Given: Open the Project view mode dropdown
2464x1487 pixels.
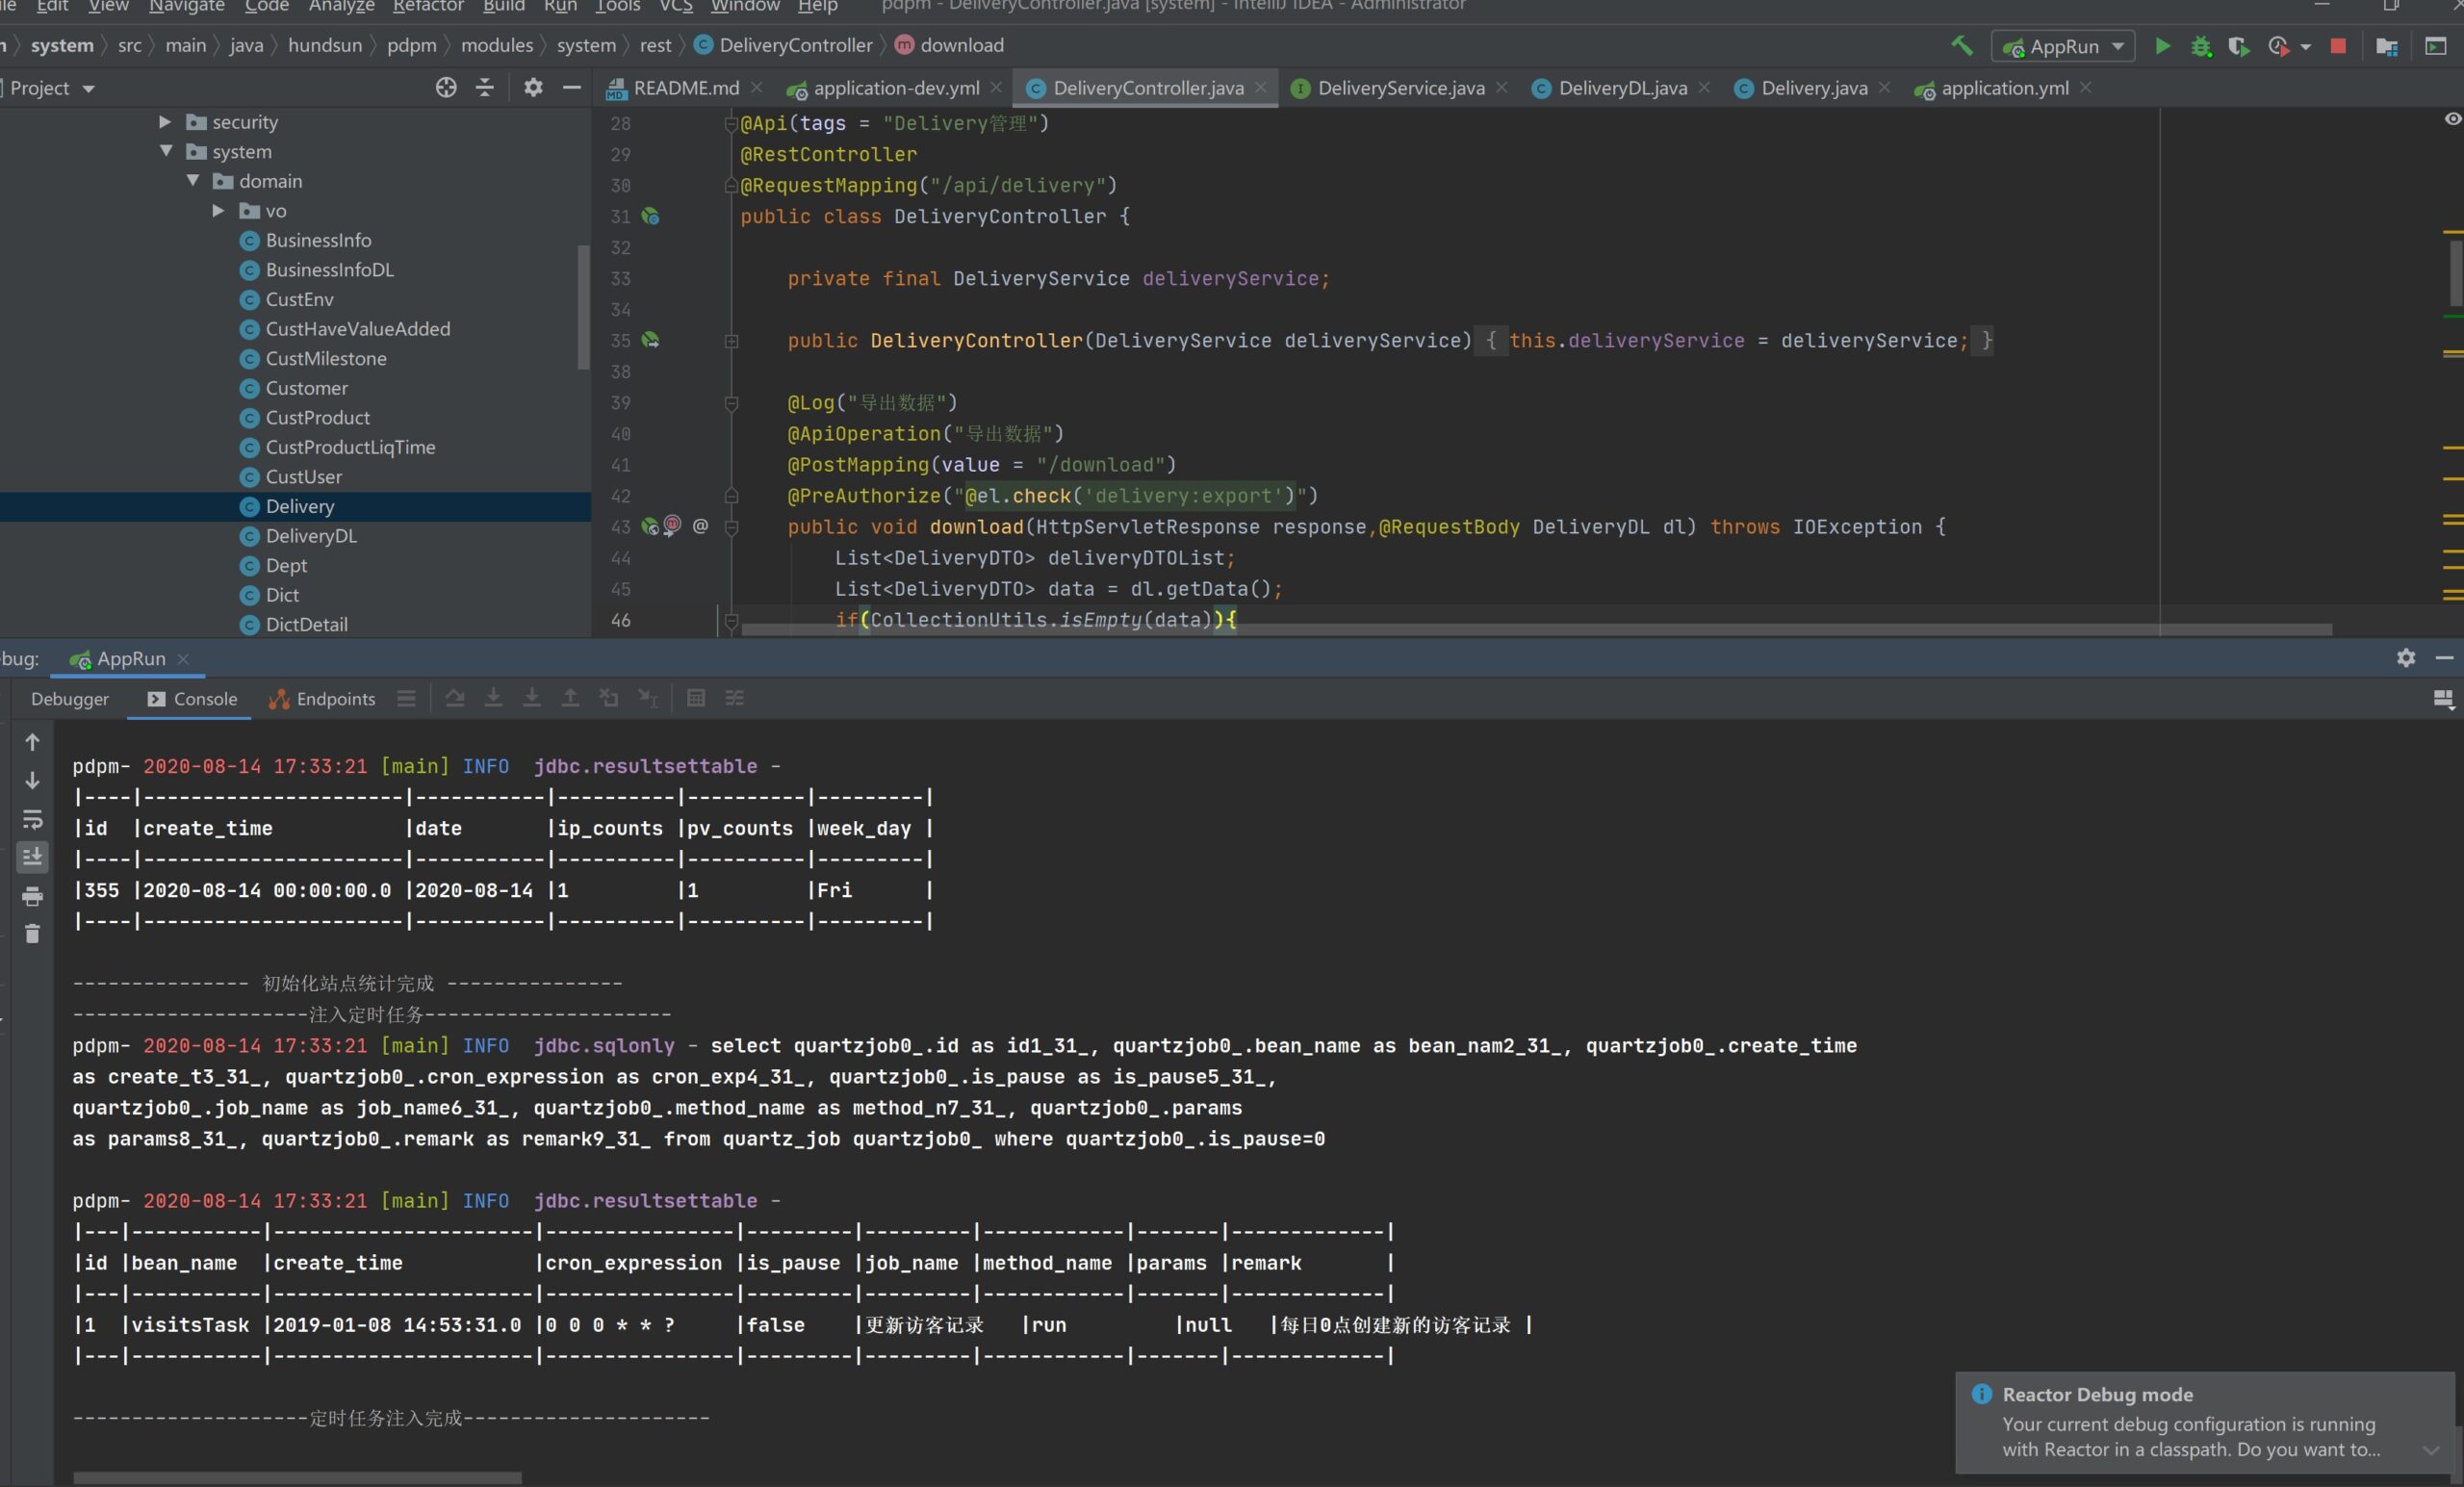Looking at the screenshot, I should [x=89, y=89].
